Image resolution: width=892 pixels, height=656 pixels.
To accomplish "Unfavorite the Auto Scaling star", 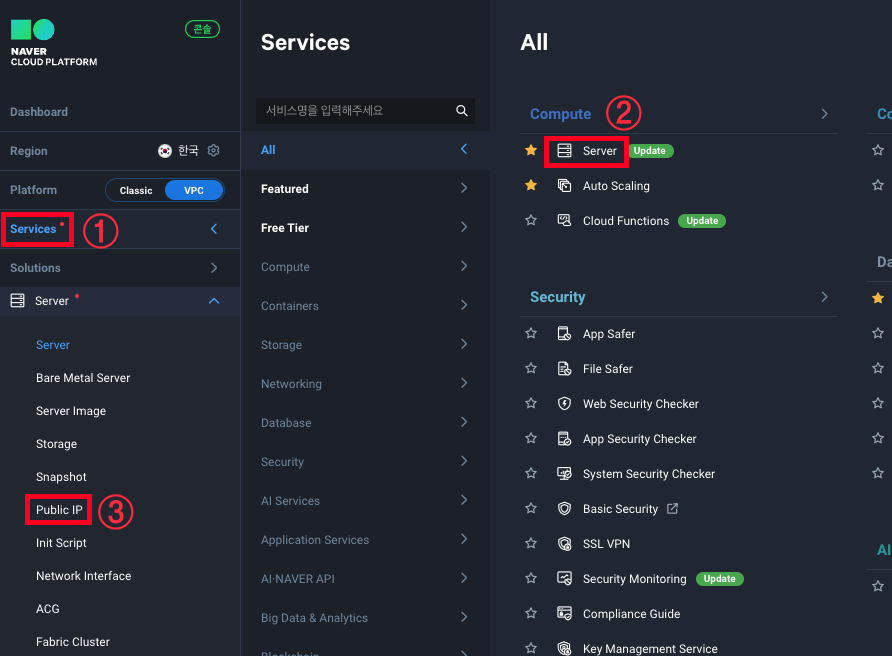I will click(x=531, y=185).
